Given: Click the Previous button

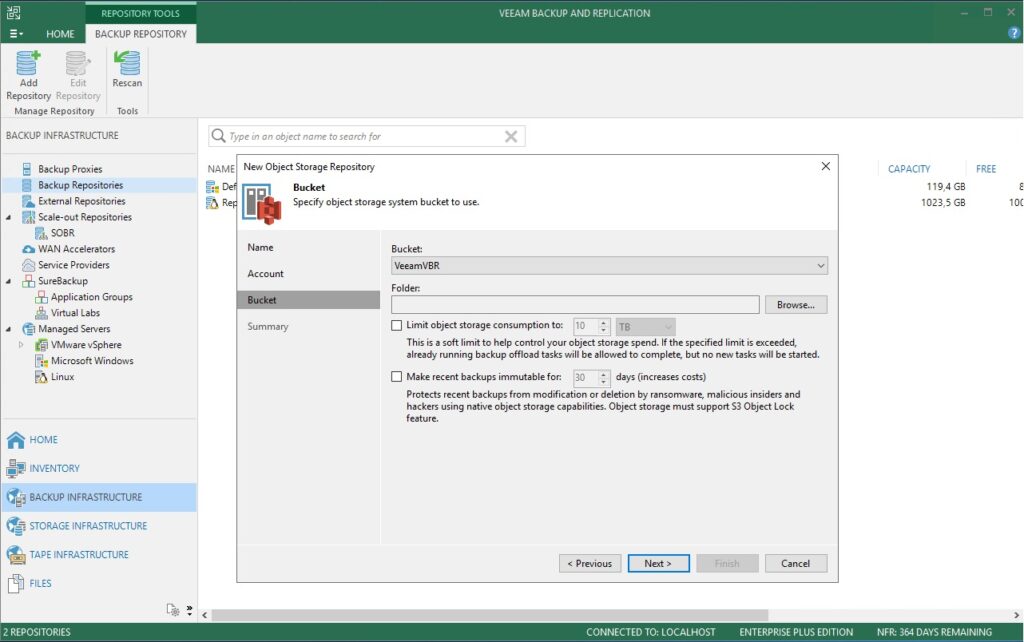Looking at the screenshot, I should pyautogui.click(x=590, y=564).
